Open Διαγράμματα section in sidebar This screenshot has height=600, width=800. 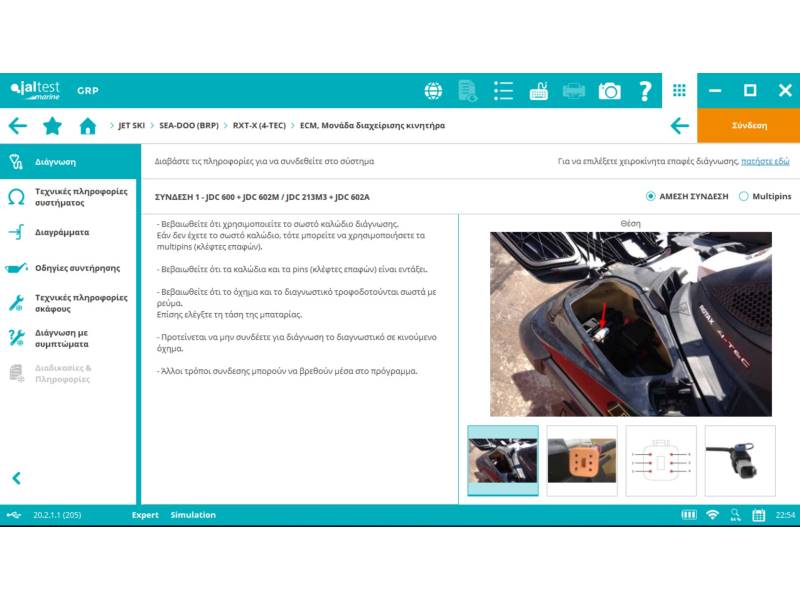[x=62, y=232]
